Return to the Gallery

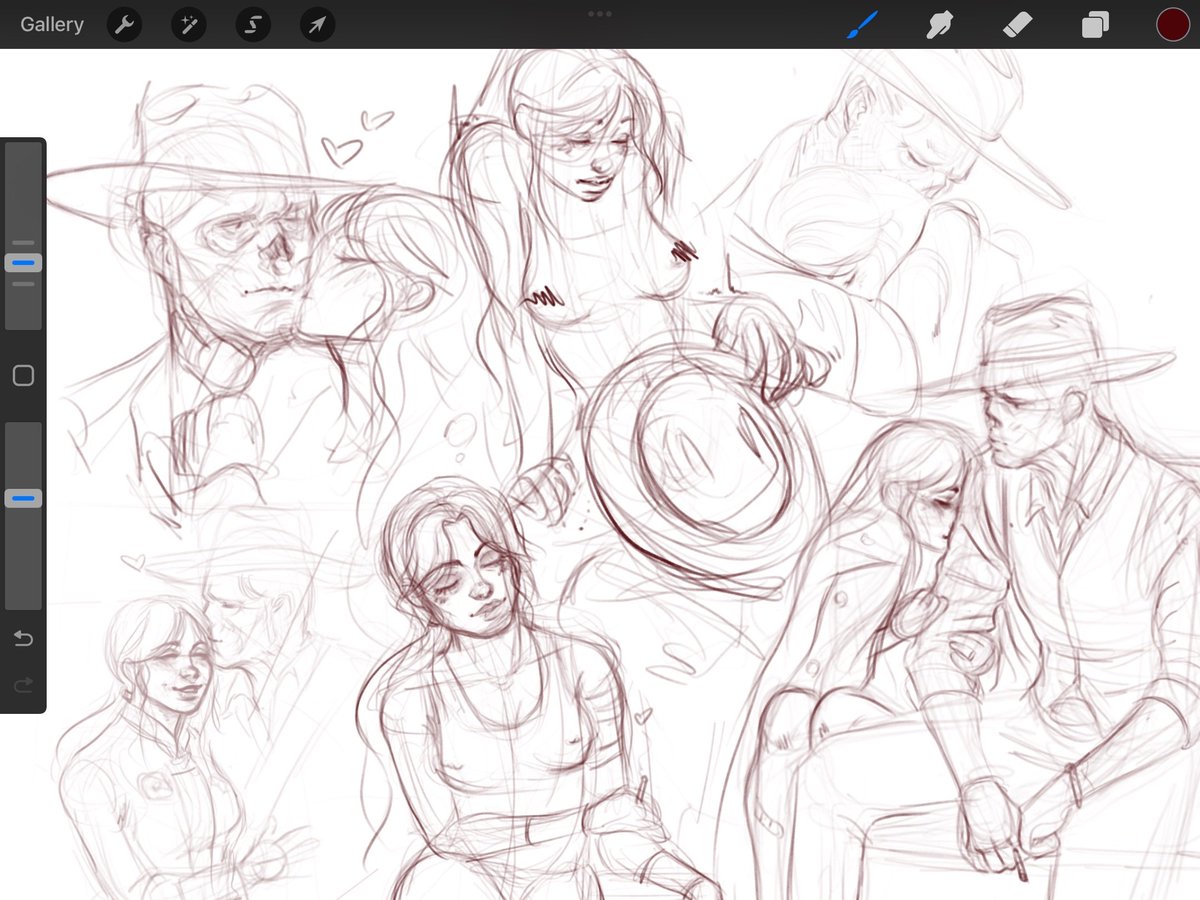pos(52,24)
